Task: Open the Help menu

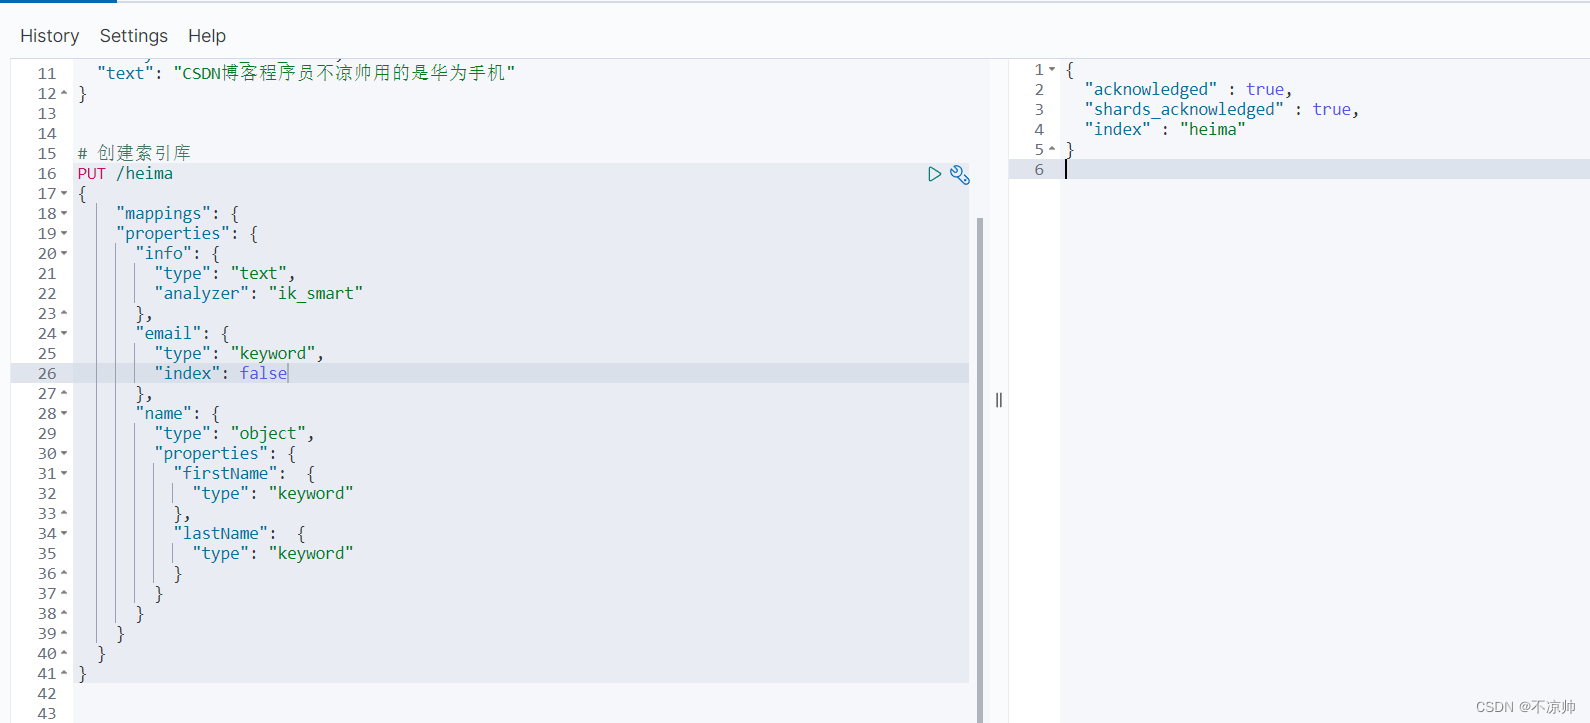Action: click(x=207, y=36)
